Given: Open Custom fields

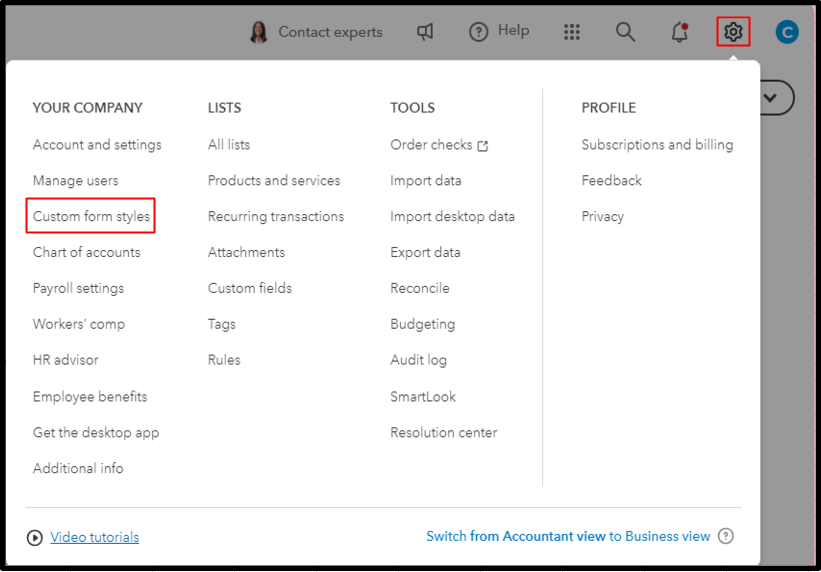Looking at the screenshot, I should pyautogui.click(x=250, y=288).
